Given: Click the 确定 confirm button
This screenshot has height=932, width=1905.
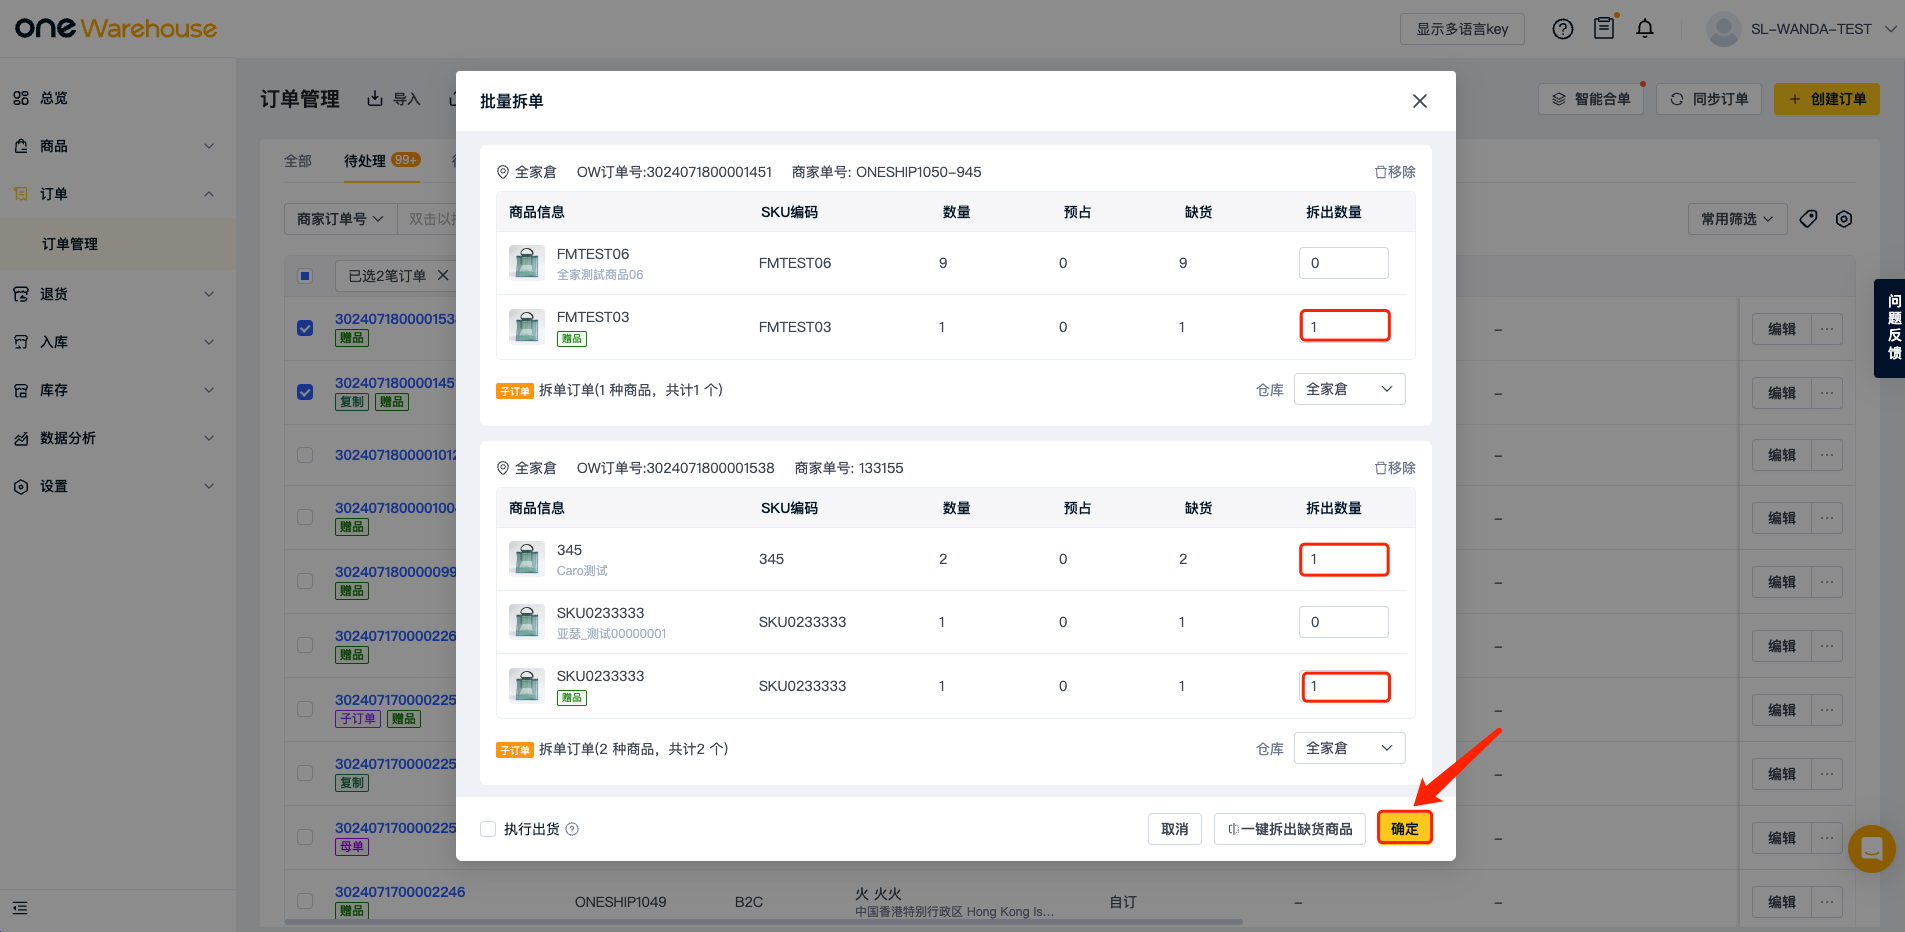Looking at the screenshot, I should (1404, 828).
